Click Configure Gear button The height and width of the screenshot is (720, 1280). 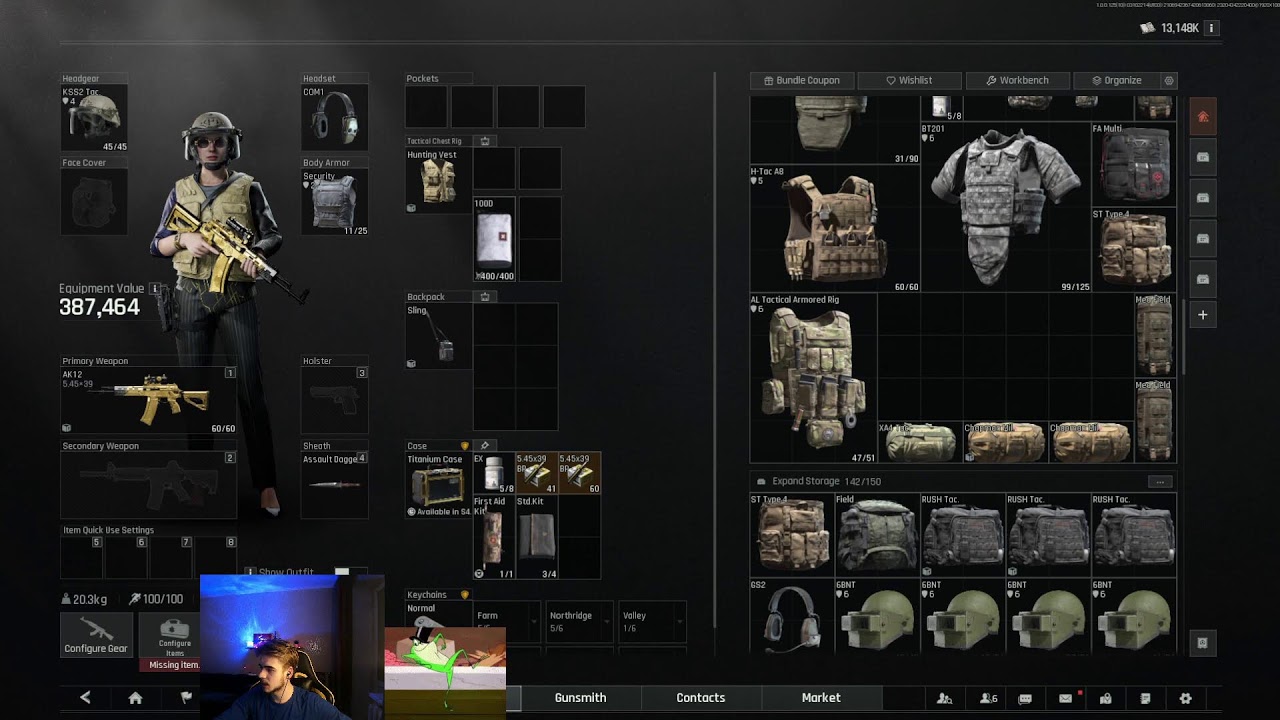point(96,635)
